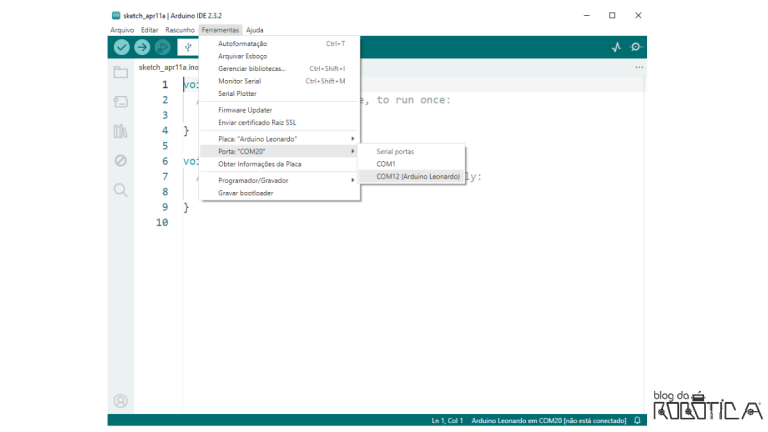Screen dimensions: 768x432
Task: Open the Library Manager books icon
Action: click(x=121, y=131)
